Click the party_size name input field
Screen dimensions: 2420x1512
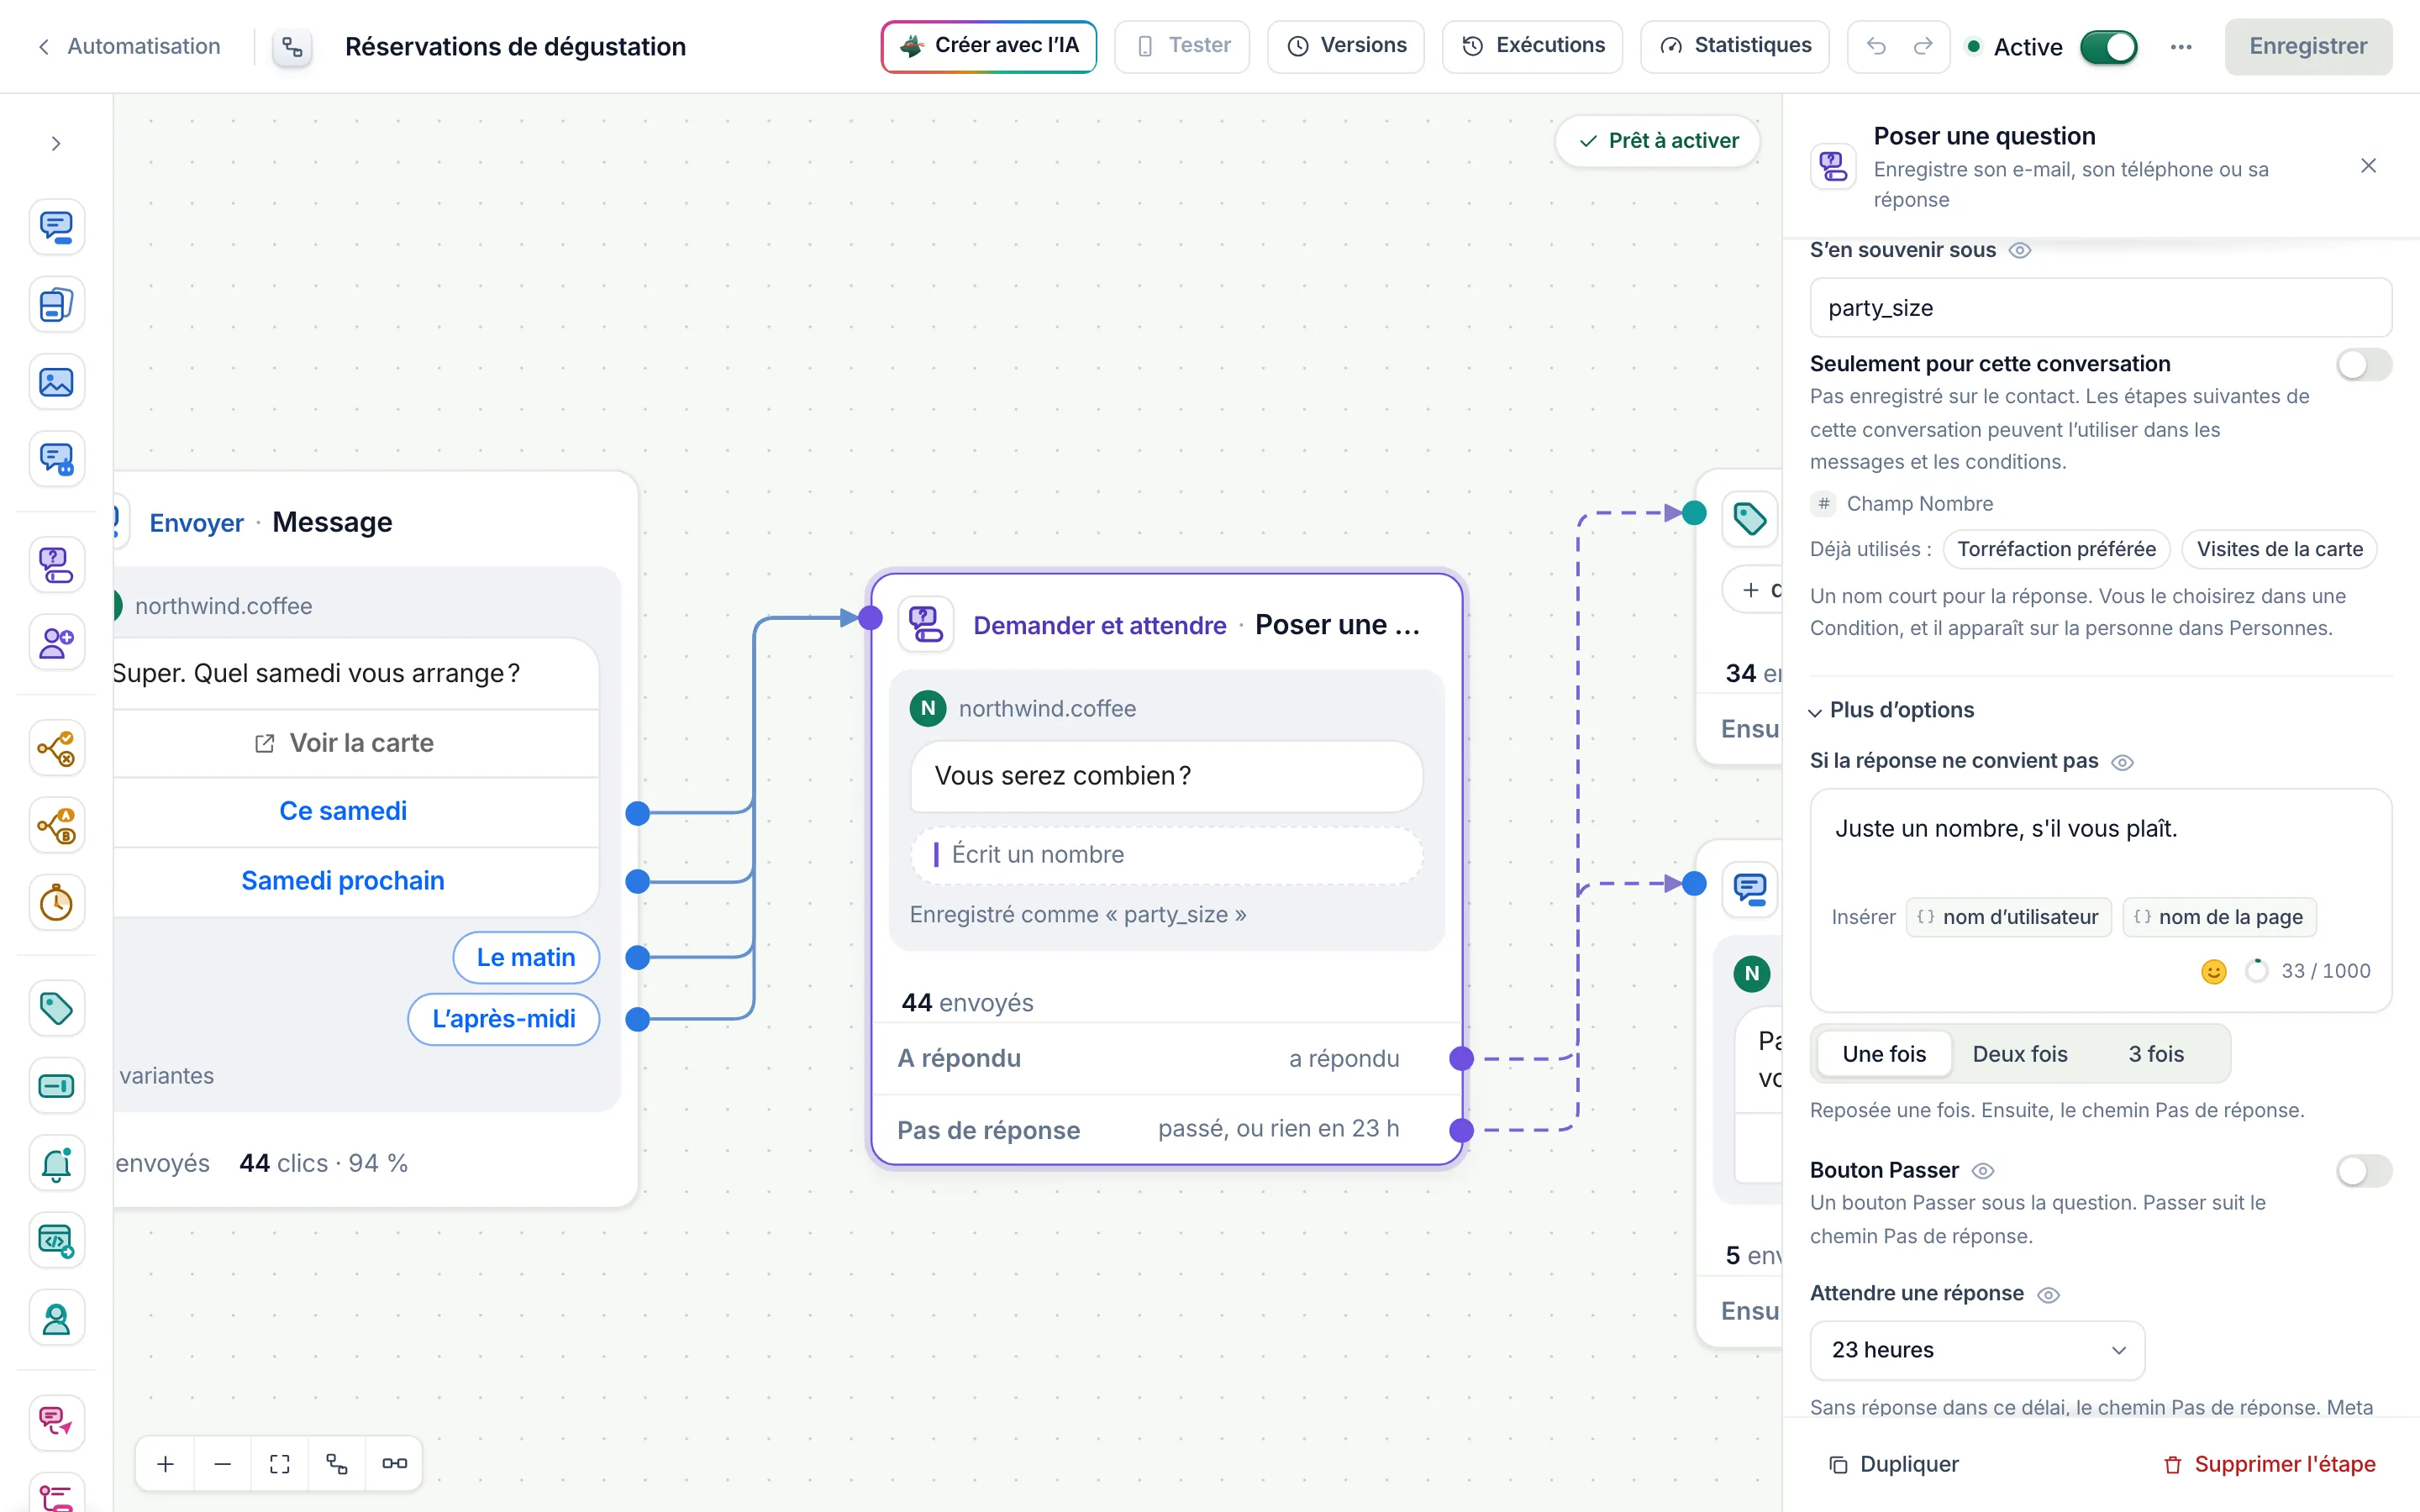coord(2100,308)
